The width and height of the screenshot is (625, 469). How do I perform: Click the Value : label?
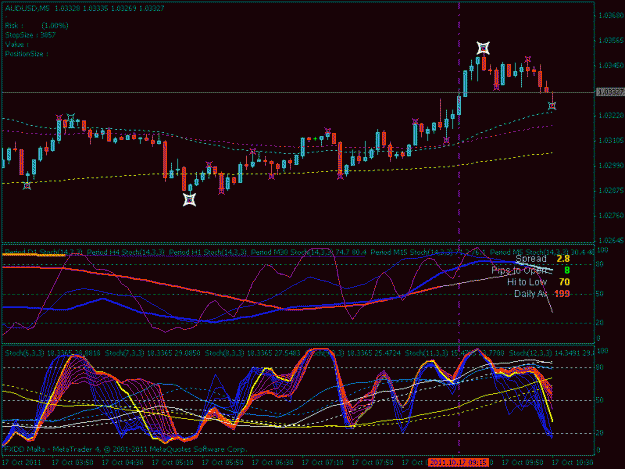pyautogui.click(x=17, y=45)
